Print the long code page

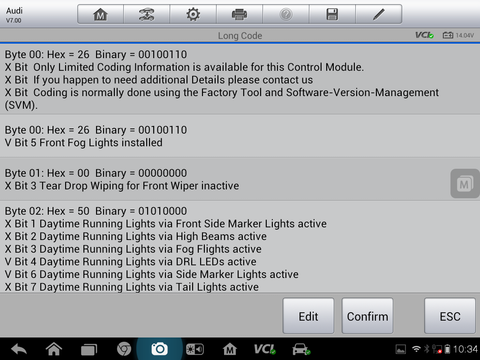tap(239, 14)
